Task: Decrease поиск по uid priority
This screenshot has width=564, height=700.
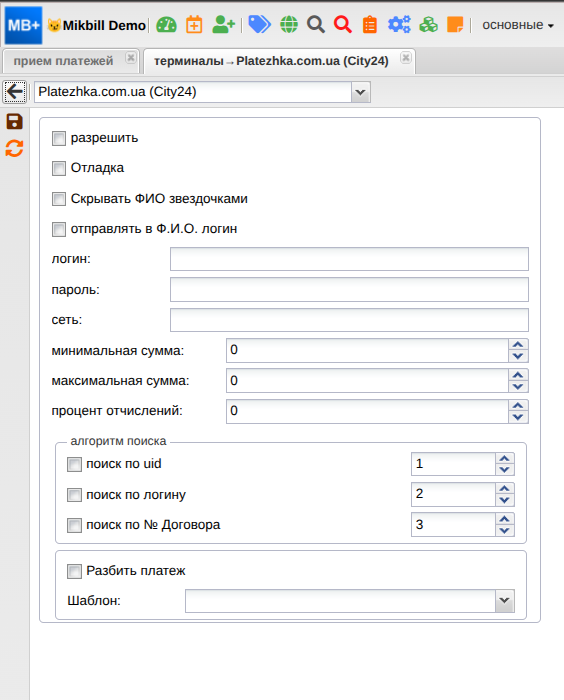Action: click(x=505, y=470)
